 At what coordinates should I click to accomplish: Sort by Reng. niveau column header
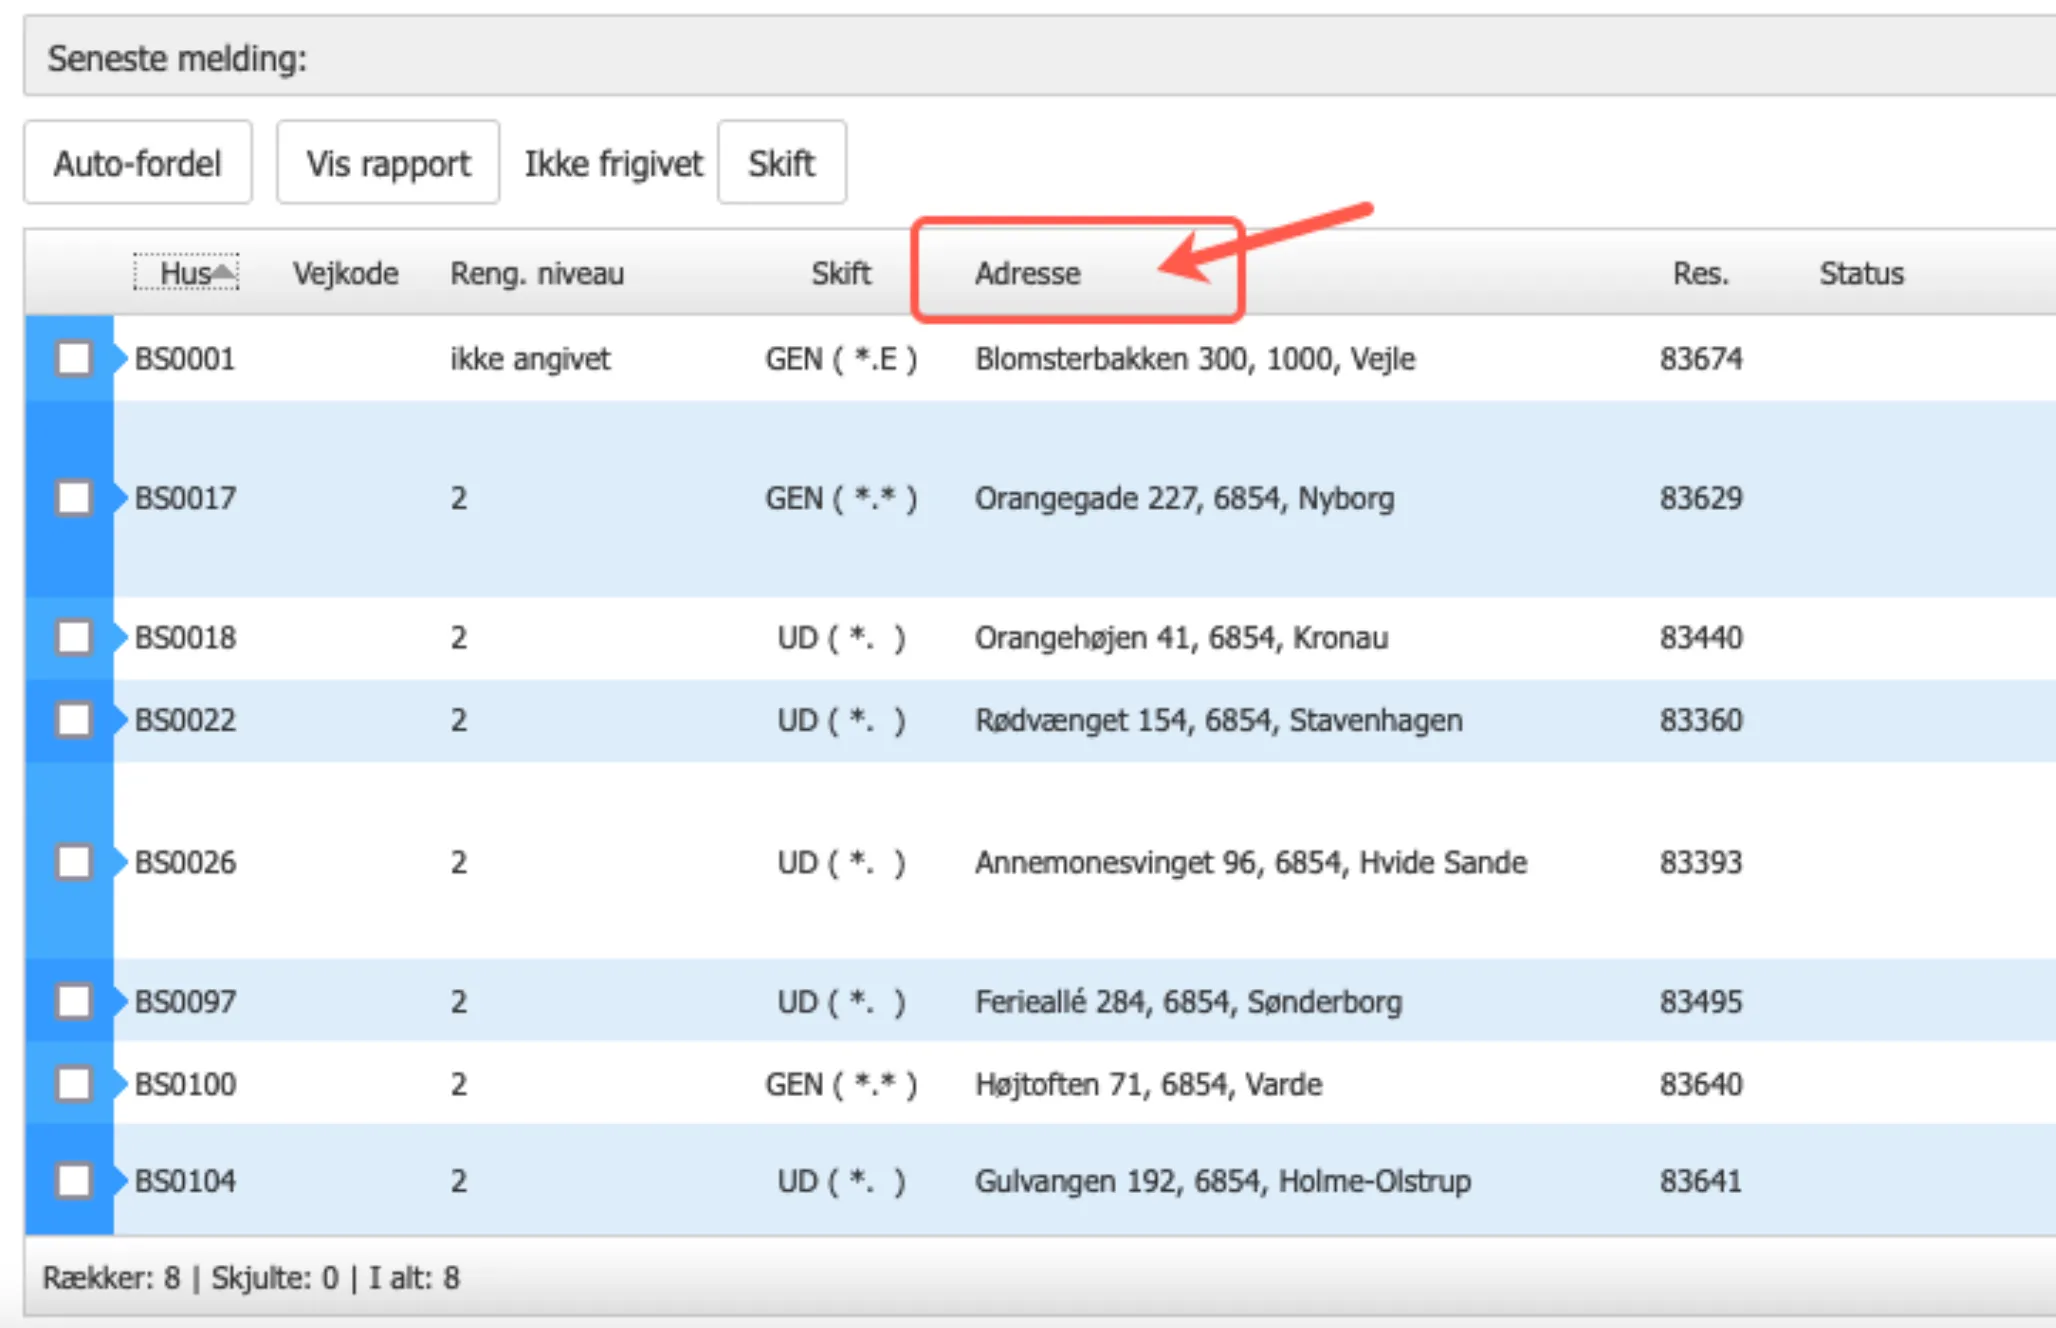coord(537,273)
